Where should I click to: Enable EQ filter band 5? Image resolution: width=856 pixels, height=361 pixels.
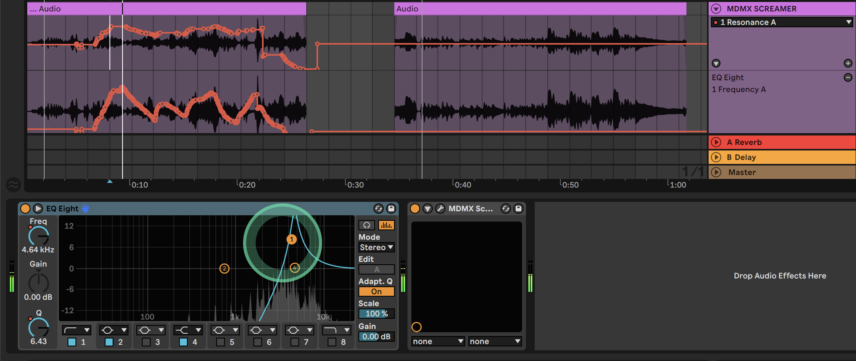pyautogui.click(x=220, y=342)
